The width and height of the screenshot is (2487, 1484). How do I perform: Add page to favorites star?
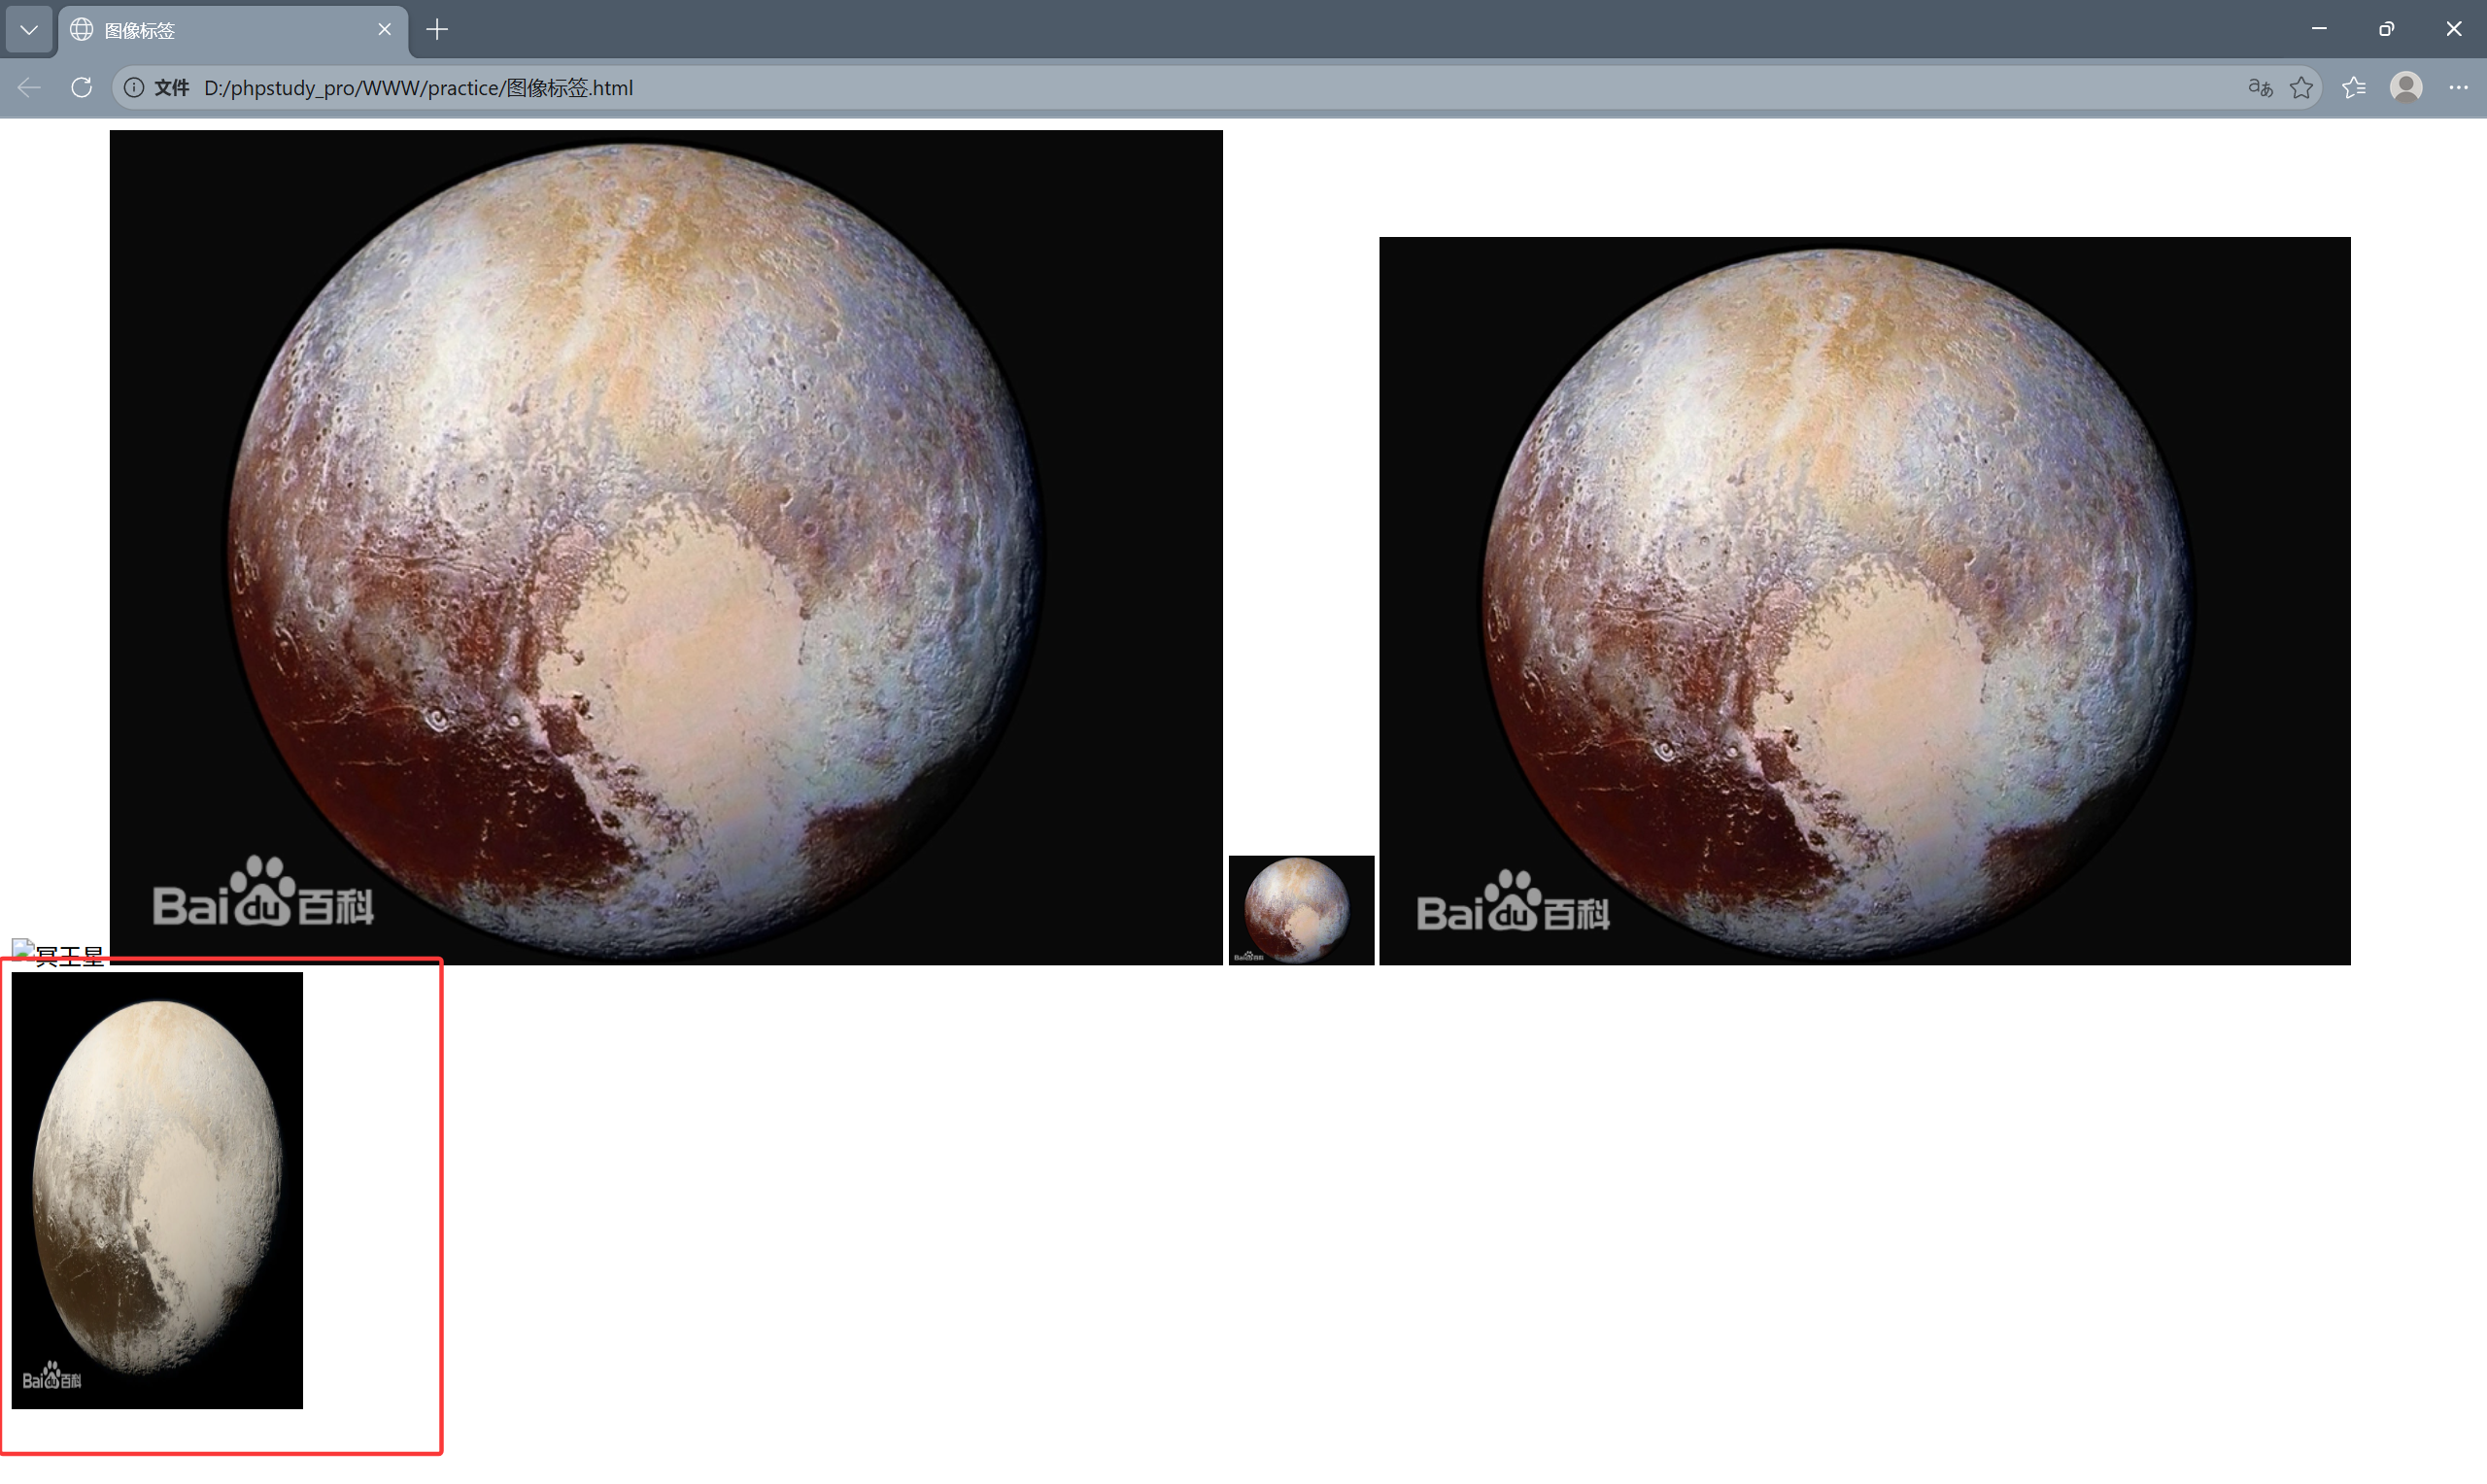click(x=2302, y=88)
